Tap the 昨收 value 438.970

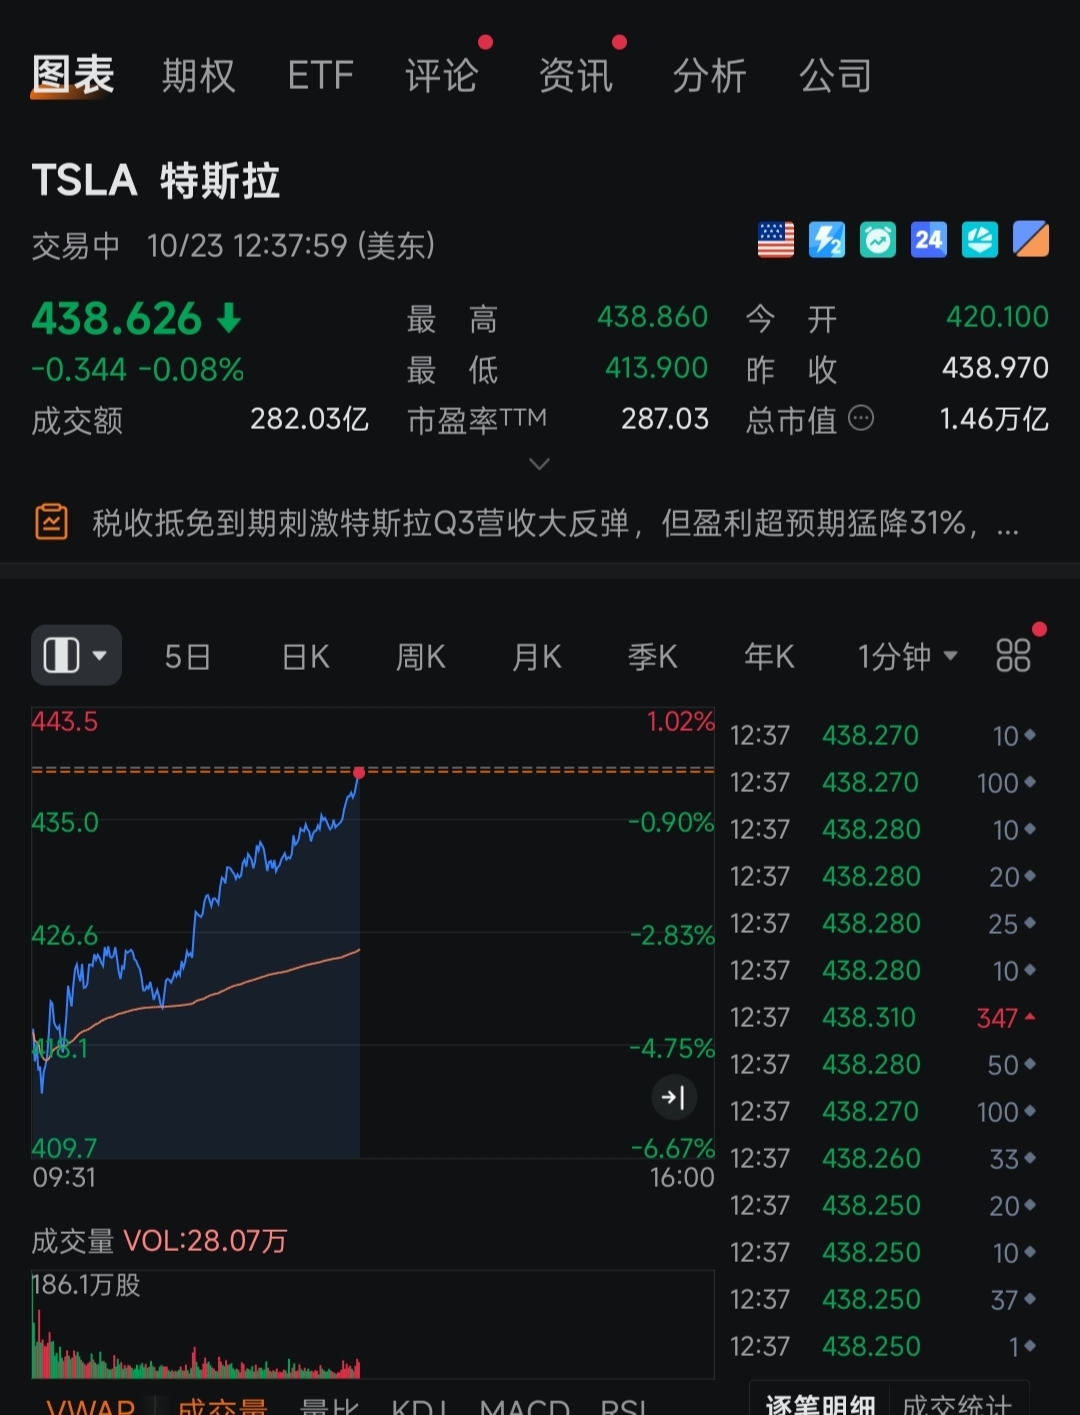[x=995, y=368]
